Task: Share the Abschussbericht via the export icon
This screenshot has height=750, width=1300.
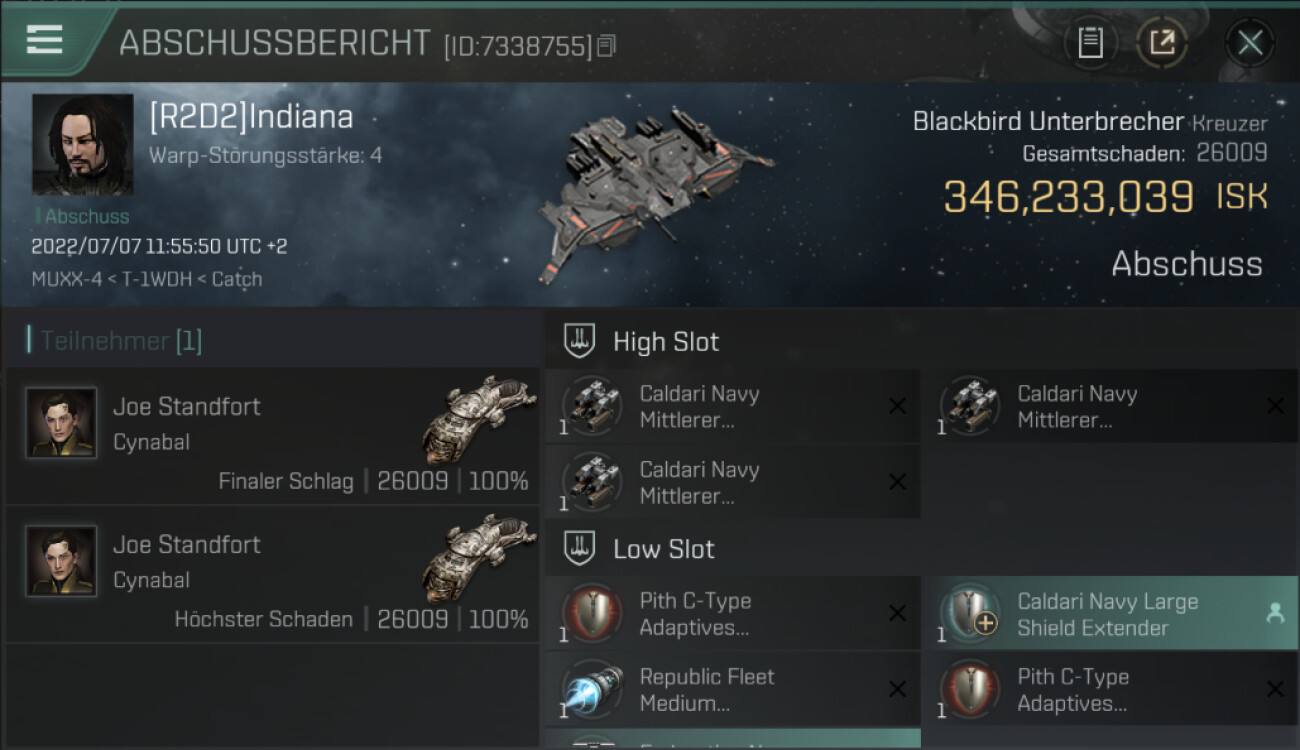Action: 1161,43
